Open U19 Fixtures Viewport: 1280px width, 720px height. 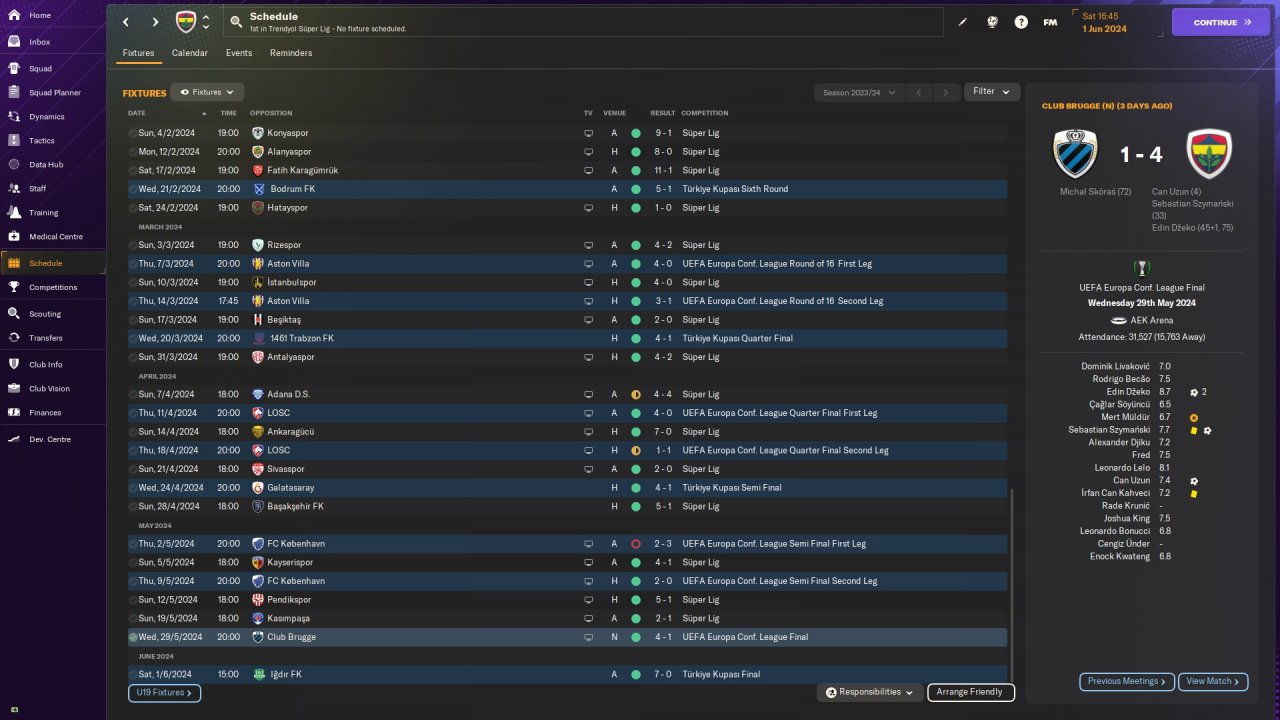pos(164,692)
